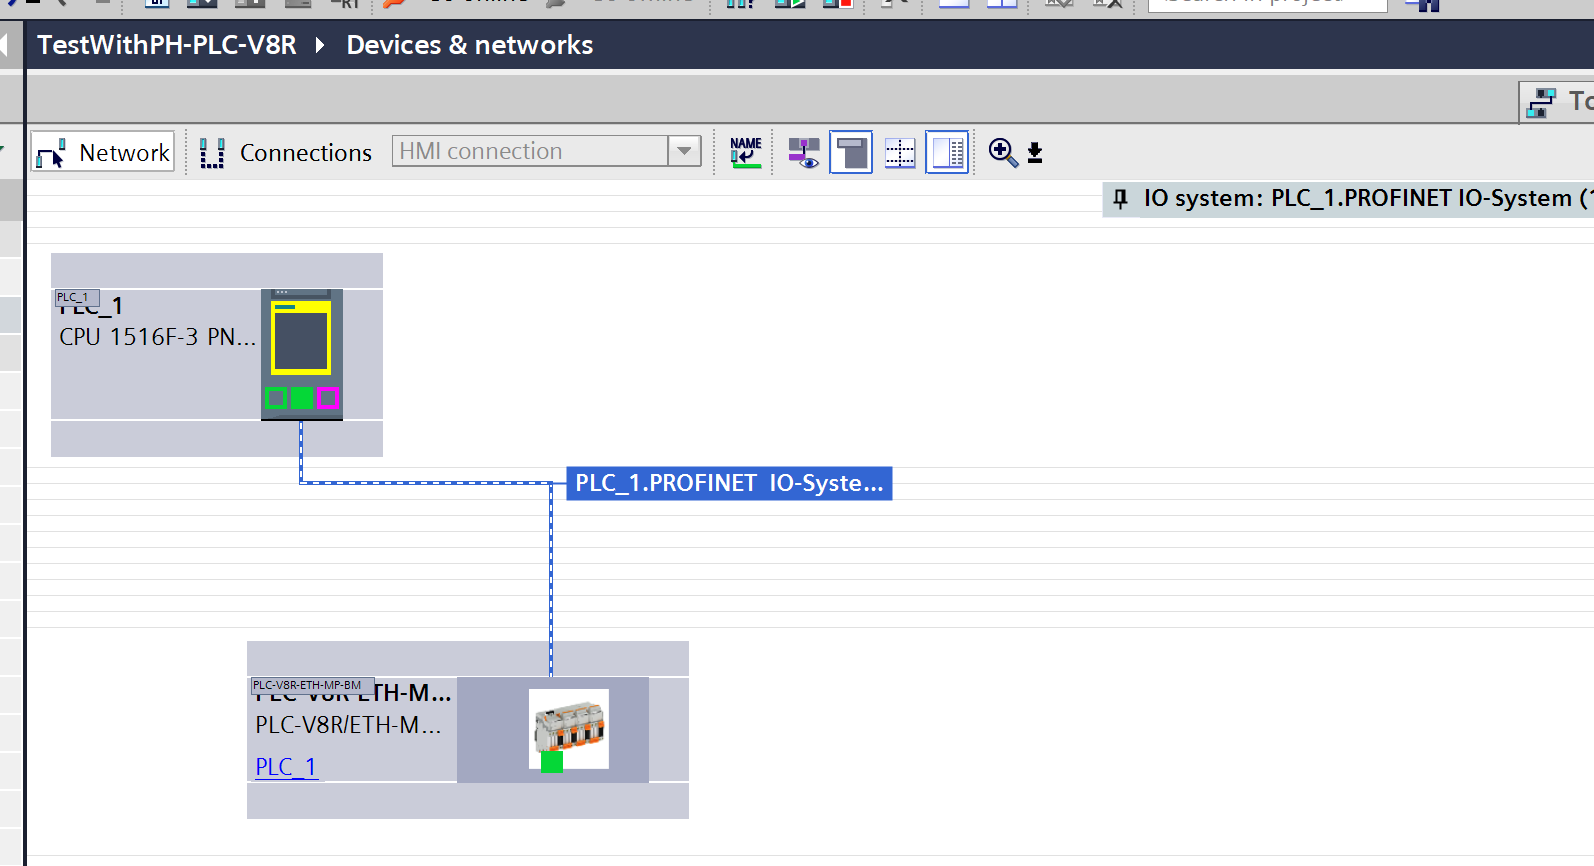Image resolution: width=1594 pixels, height=866 pixels.
Task: Click the PLC-V8R/ETH device thumbnail
Action: [569, 725]
